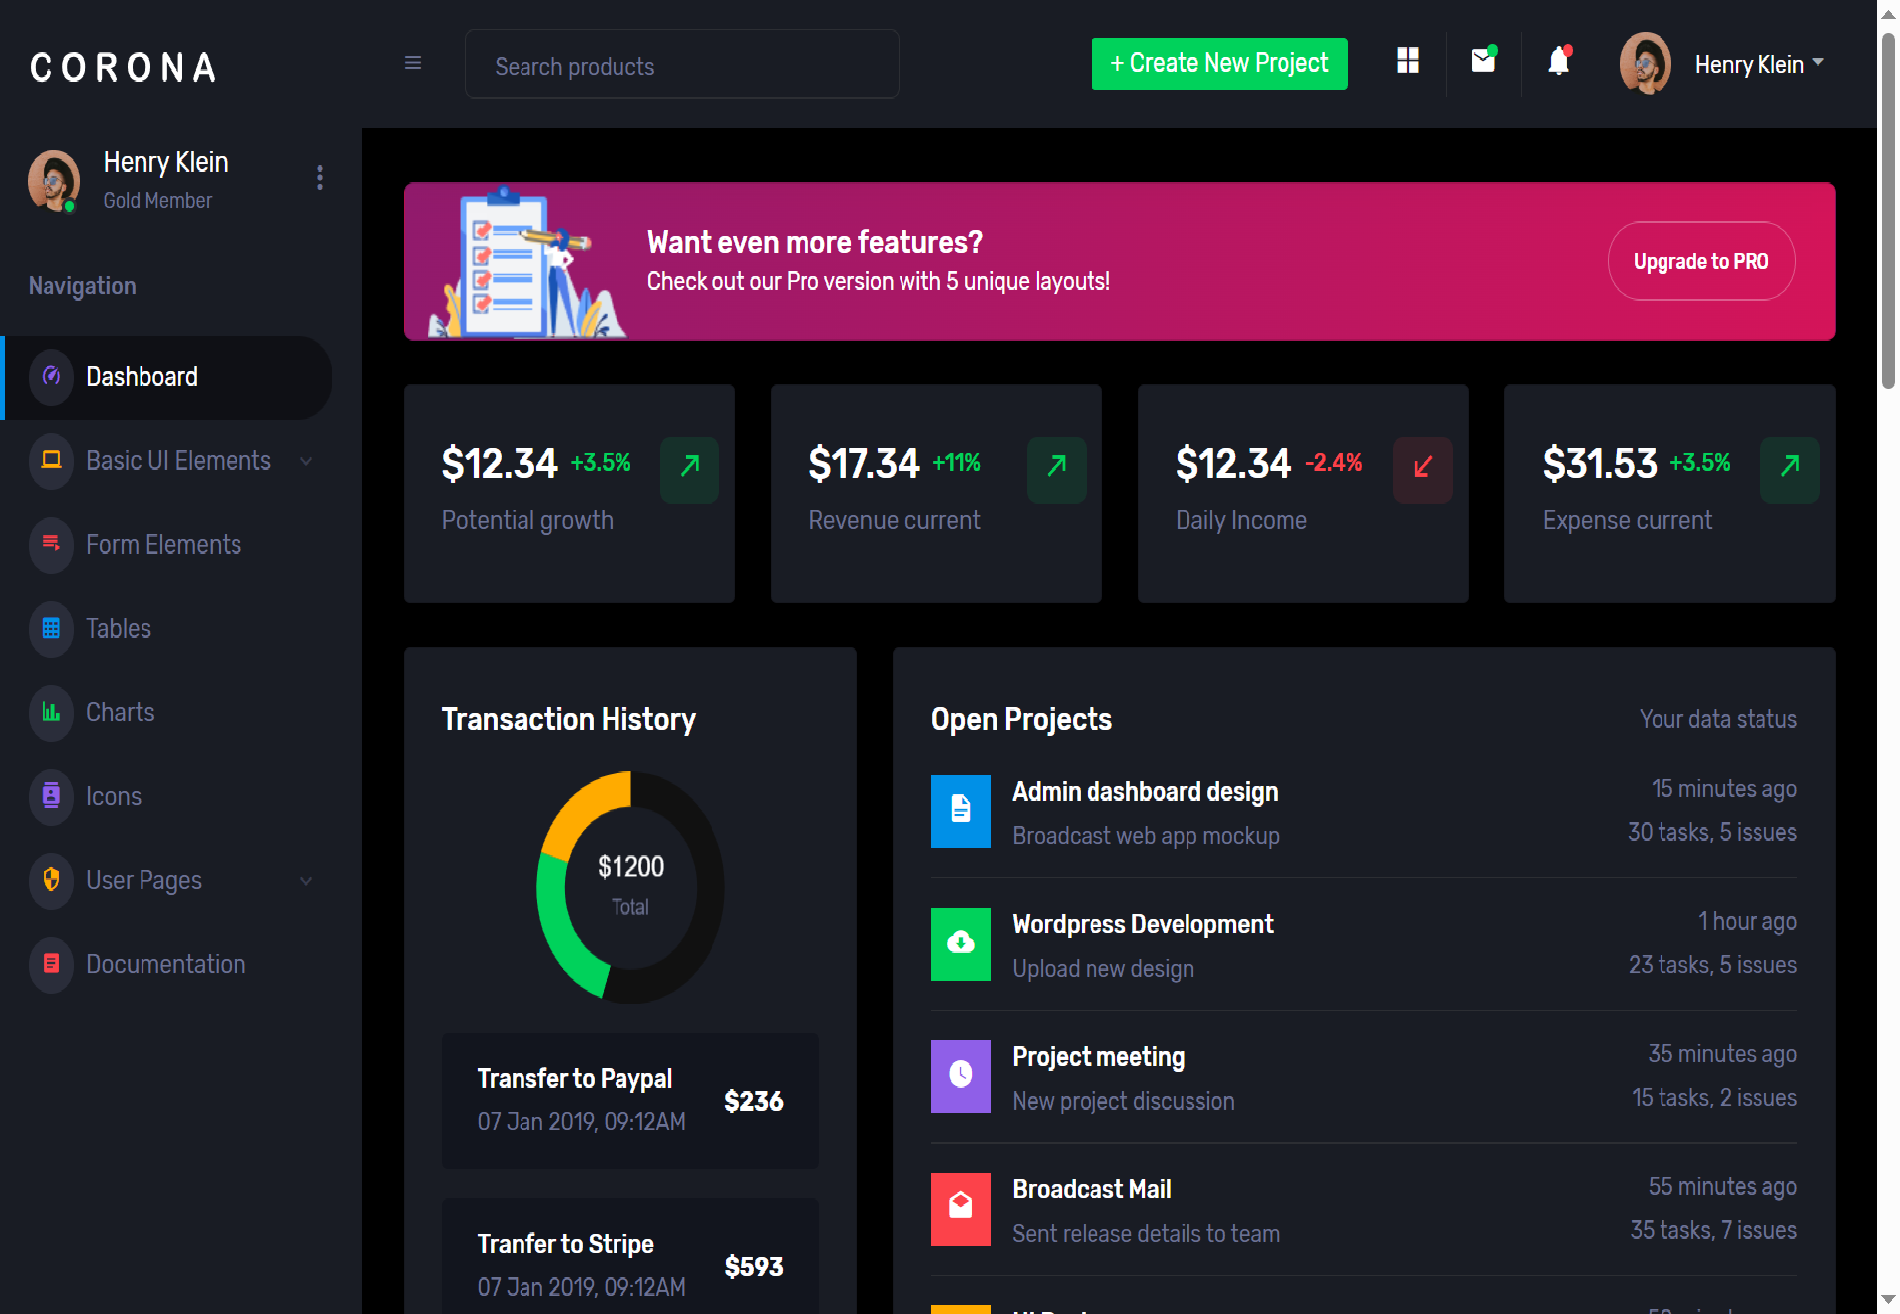The height and width of the screenshot is (1314, 1900).
Task: Click the green cloud download Wordpress Development icon
Action: (x=960, y=943)
